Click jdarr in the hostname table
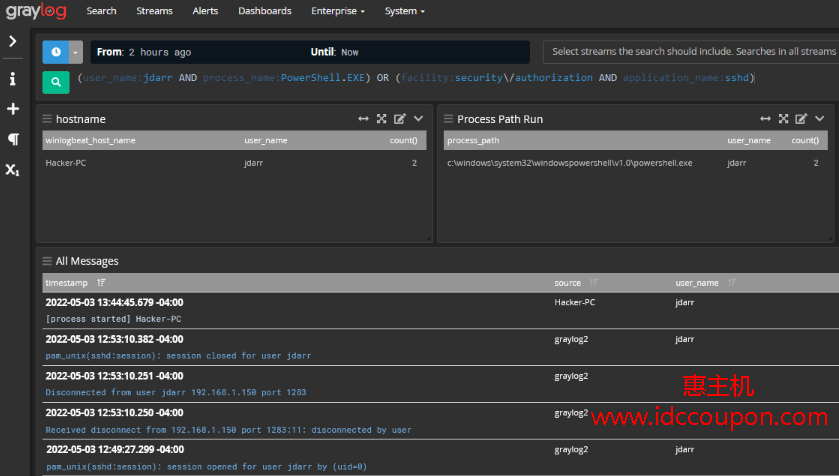 254,163
